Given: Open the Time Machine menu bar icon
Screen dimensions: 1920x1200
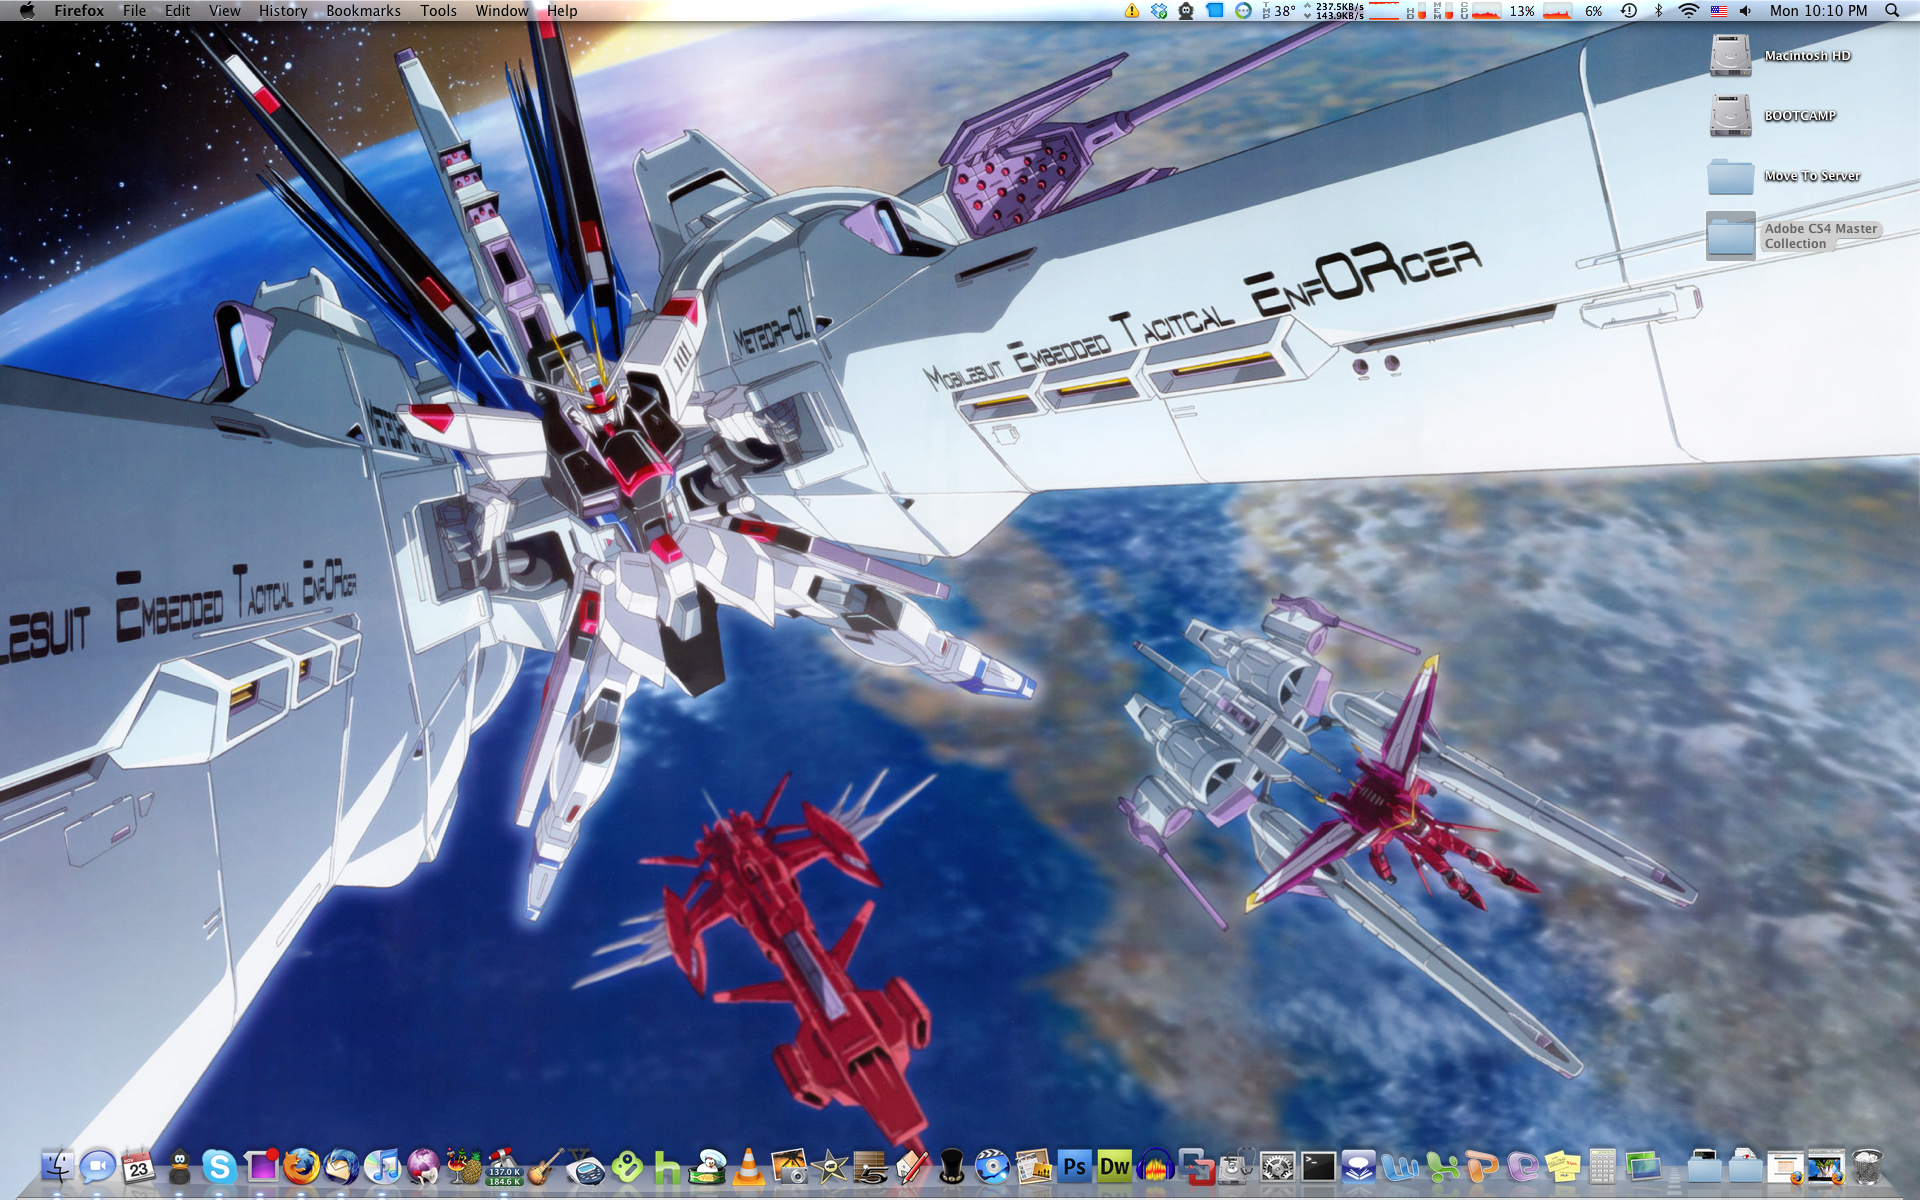Looking at the screenshot, I should (x=1628, y=11).
